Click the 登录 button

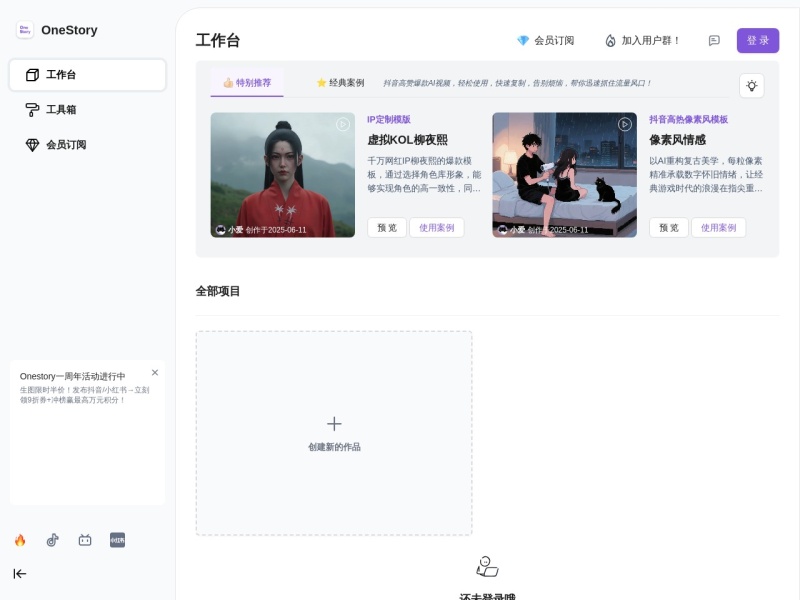(758, 40)
